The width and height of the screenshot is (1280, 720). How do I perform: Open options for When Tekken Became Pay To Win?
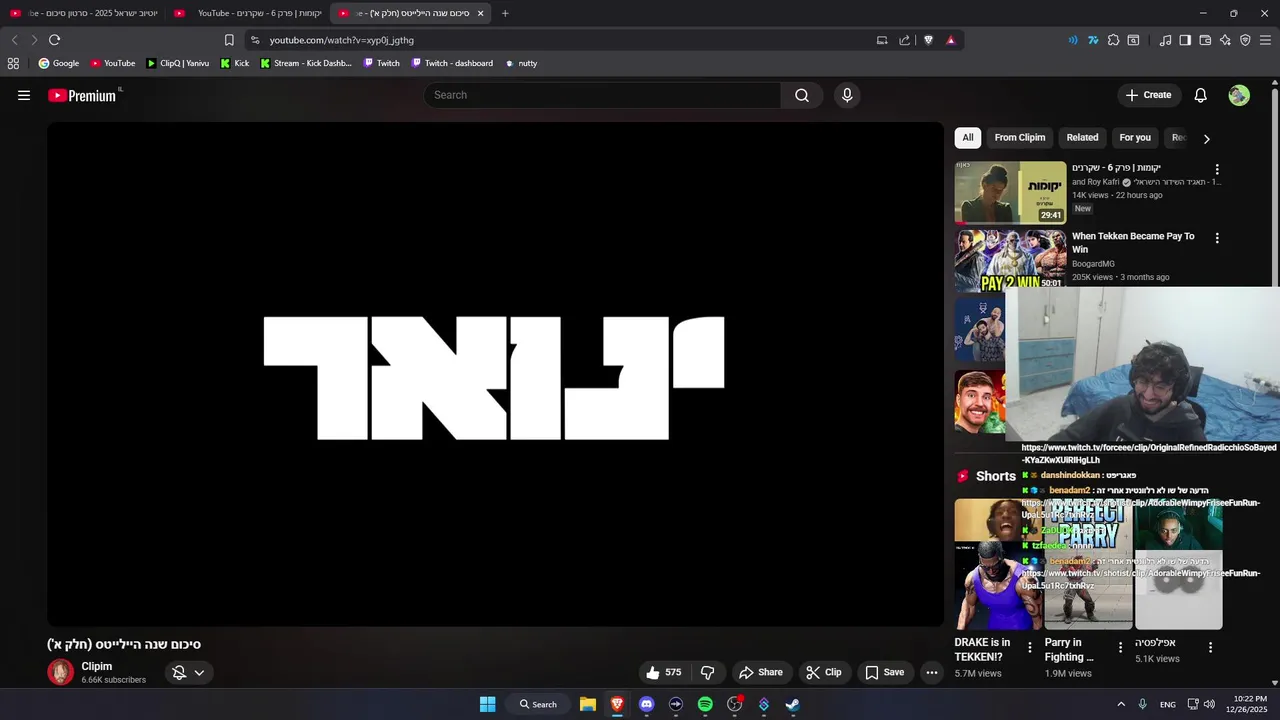click(x=1217, y=238)
